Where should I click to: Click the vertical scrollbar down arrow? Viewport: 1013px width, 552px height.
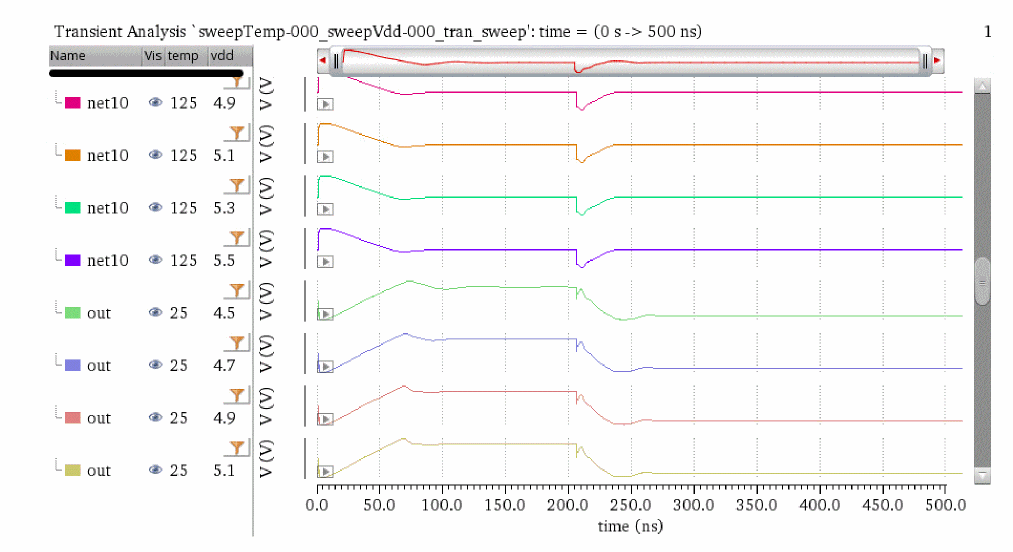[x=982, y=476]
